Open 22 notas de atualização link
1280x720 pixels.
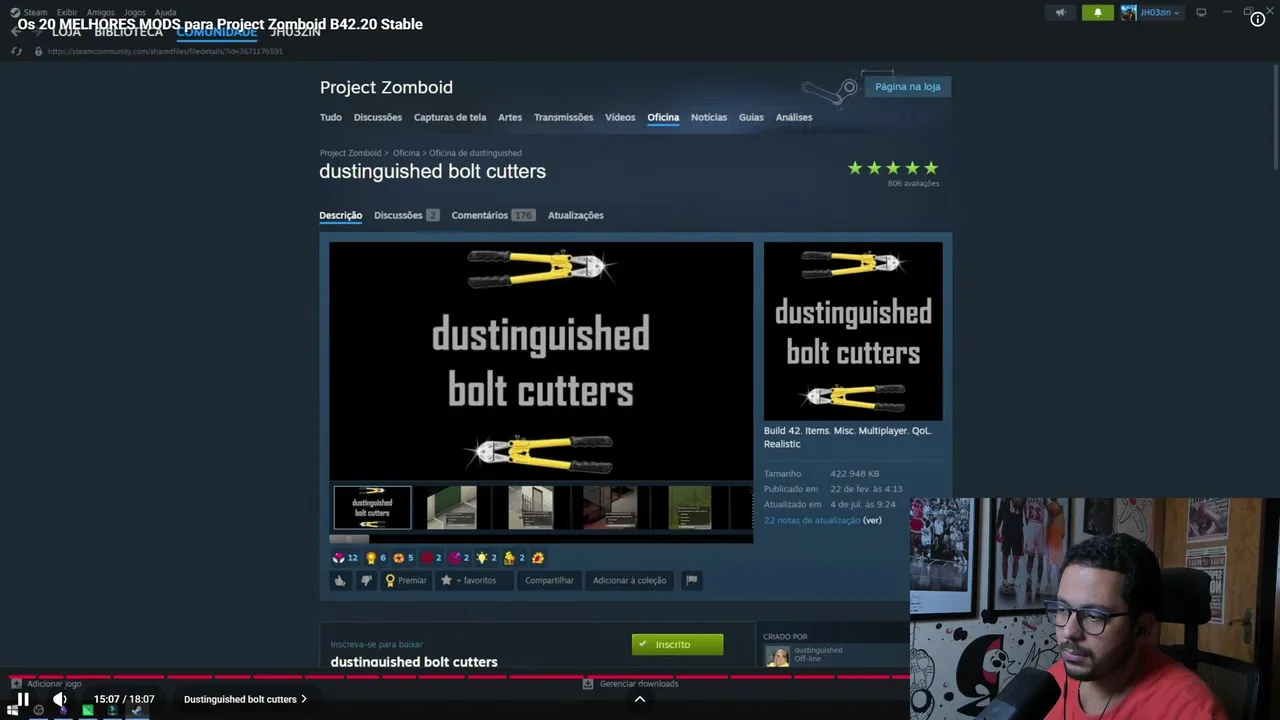coord(812,520)
